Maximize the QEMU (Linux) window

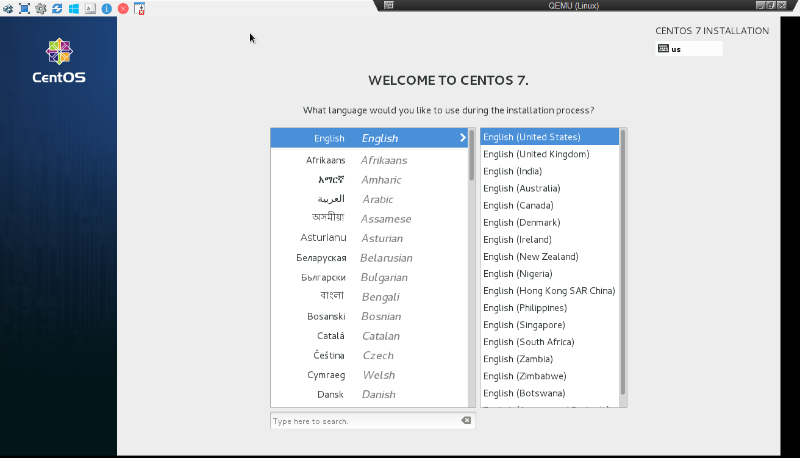(x=771, y=5)
